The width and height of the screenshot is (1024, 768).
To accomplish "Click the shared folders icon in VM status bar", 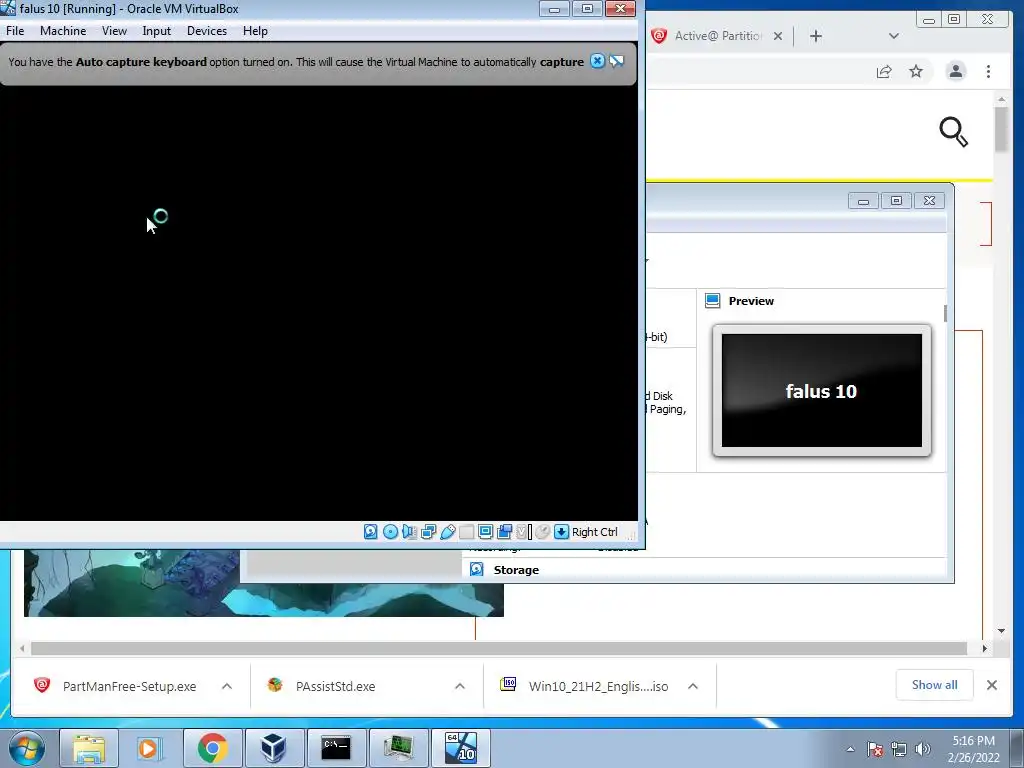I will (466, 532).
